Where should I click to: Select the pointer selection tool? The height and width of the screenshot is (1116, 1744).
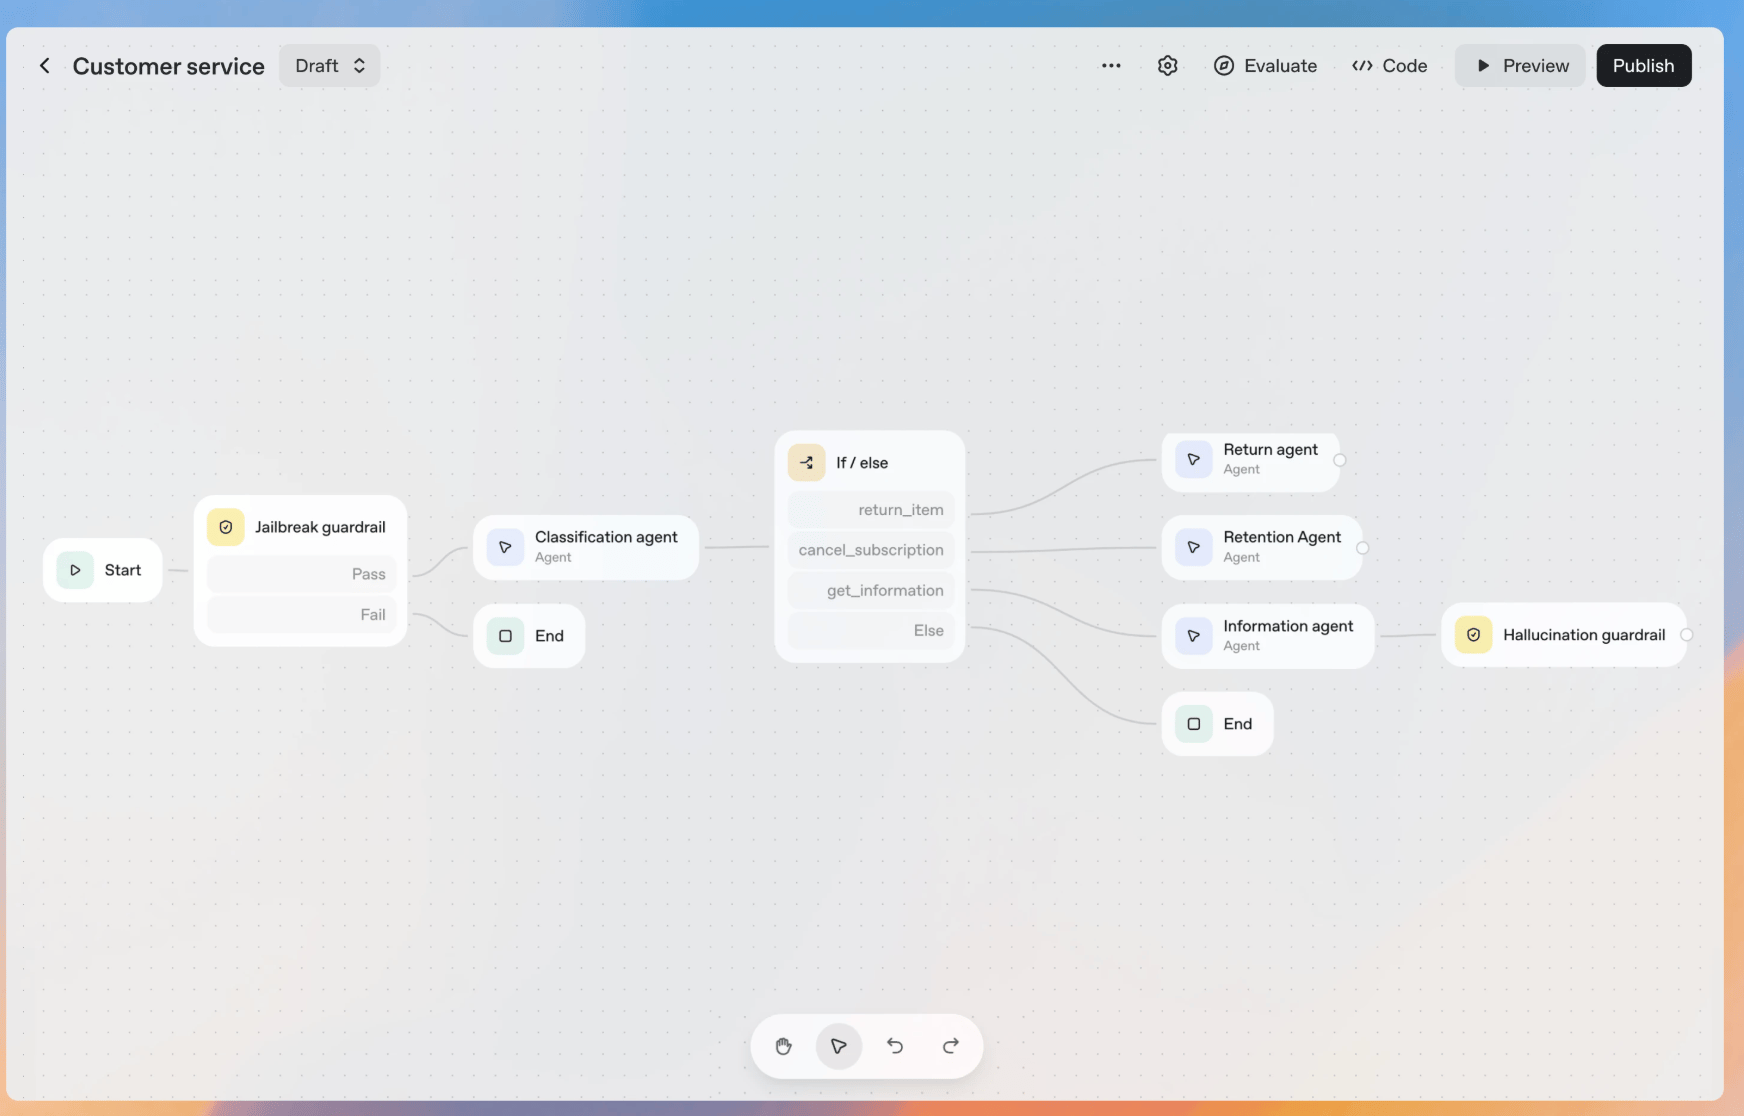[x=839, y=1046]
